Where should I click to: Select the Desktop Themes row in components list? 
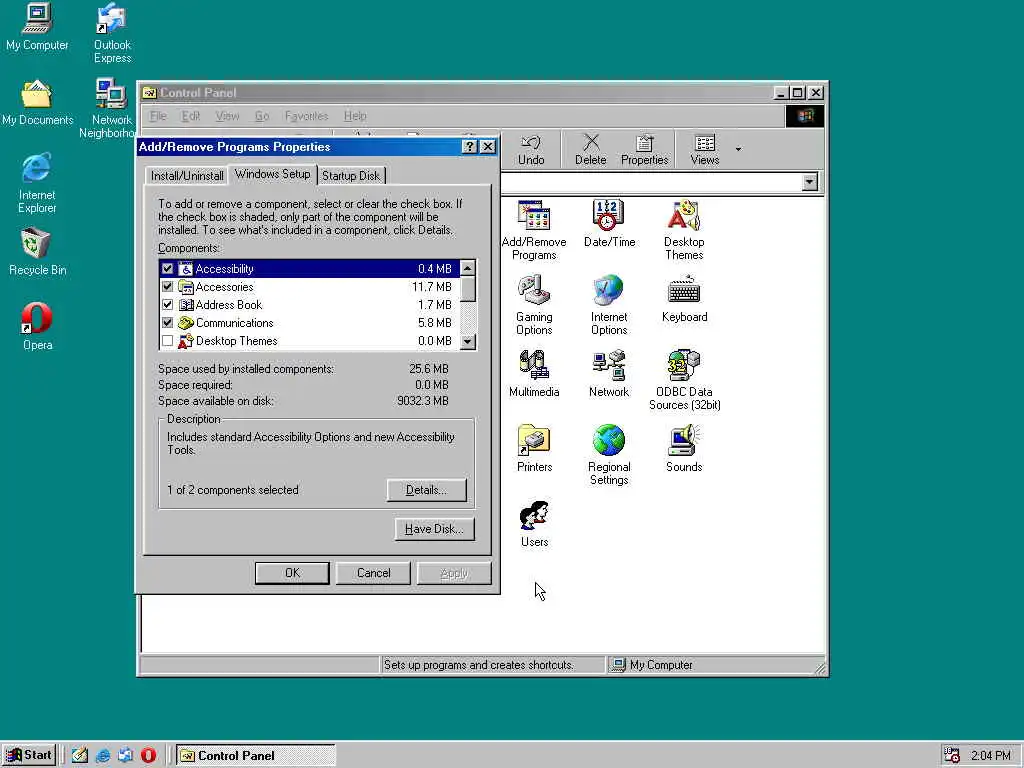coord(310,341)
